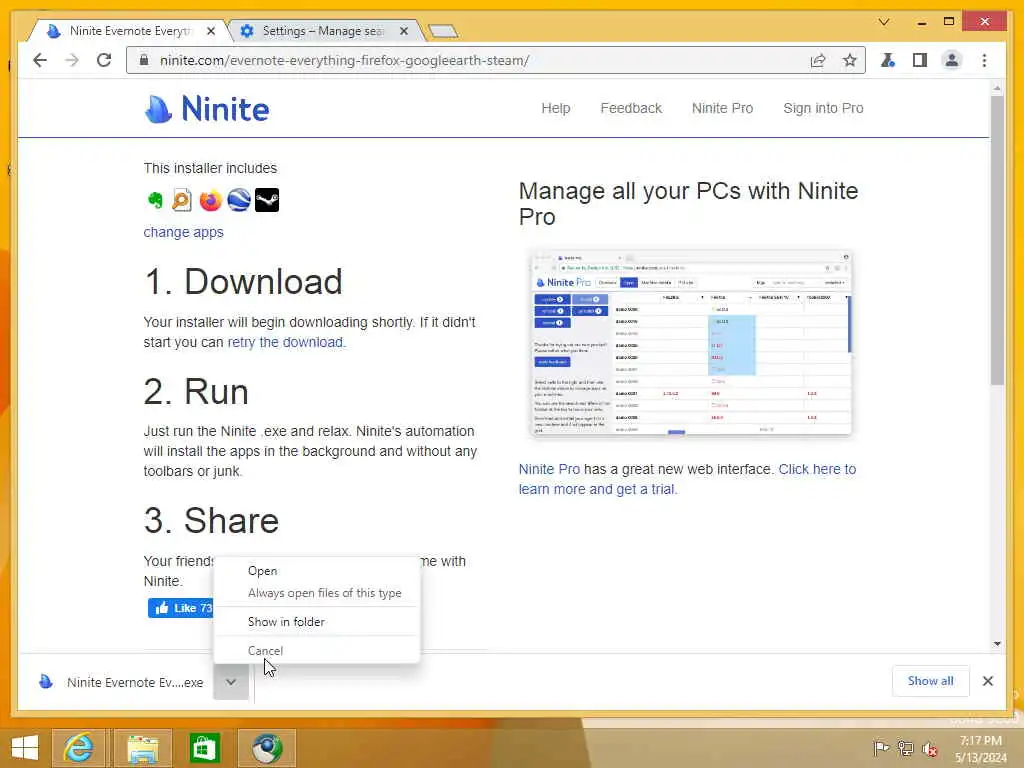Viewport: 1024px width, 768px height.
Task: Click Show all downloads
Action: 930,681
